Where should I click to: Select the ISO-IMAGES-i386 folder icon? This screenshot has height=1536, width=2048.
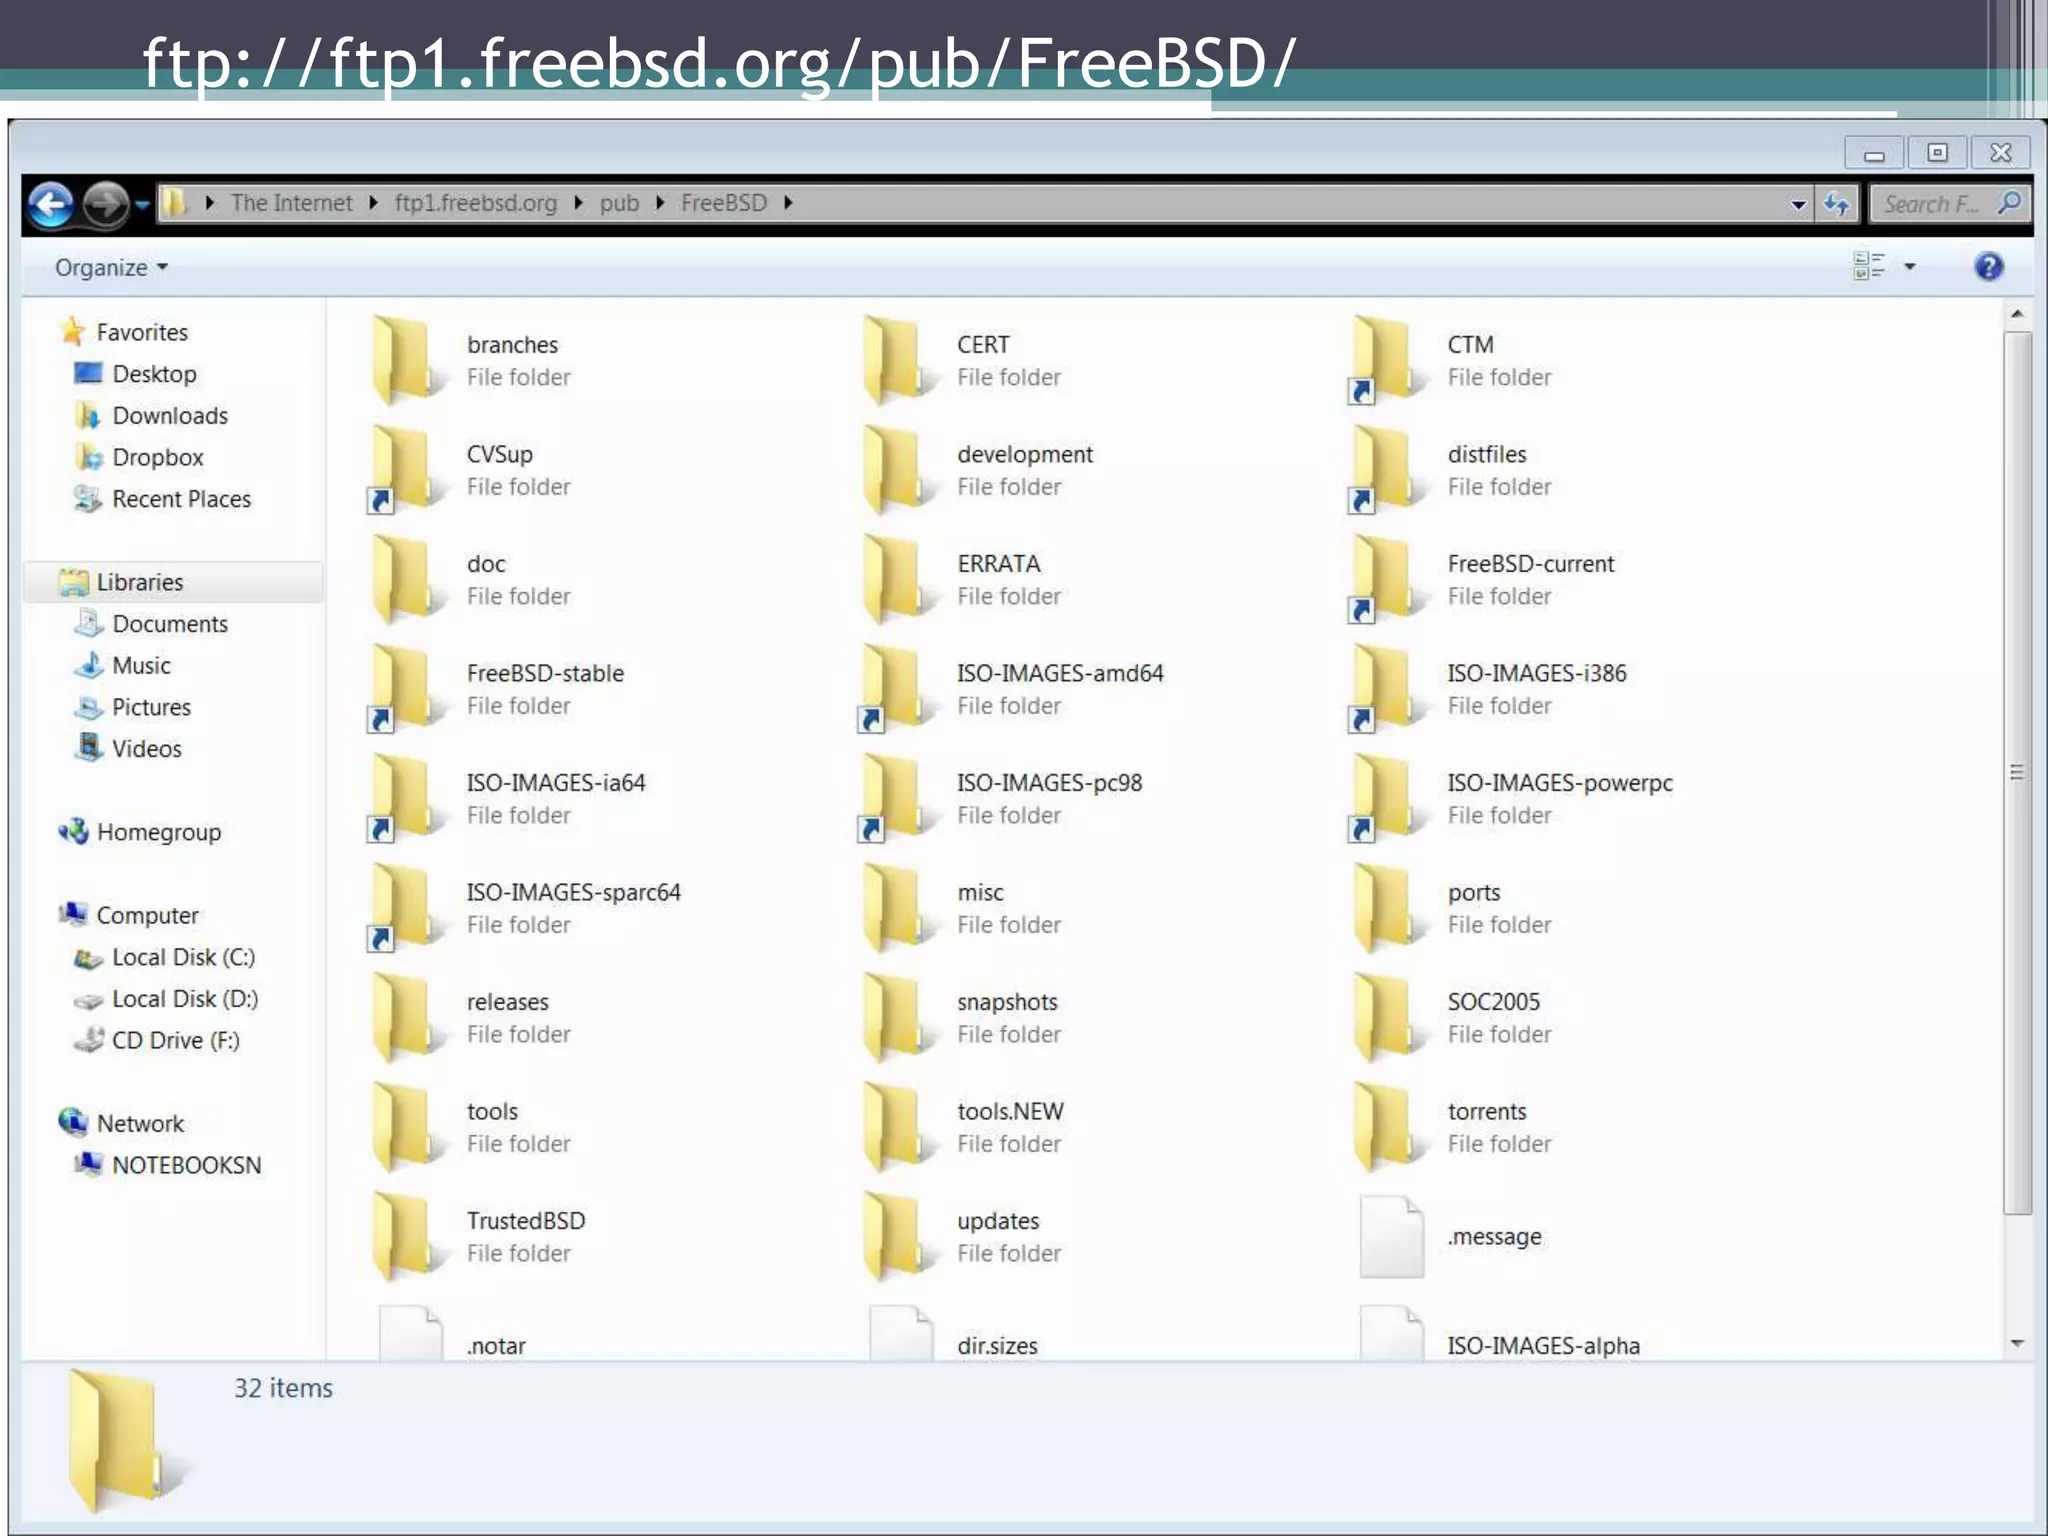[x=1387, y=689]
